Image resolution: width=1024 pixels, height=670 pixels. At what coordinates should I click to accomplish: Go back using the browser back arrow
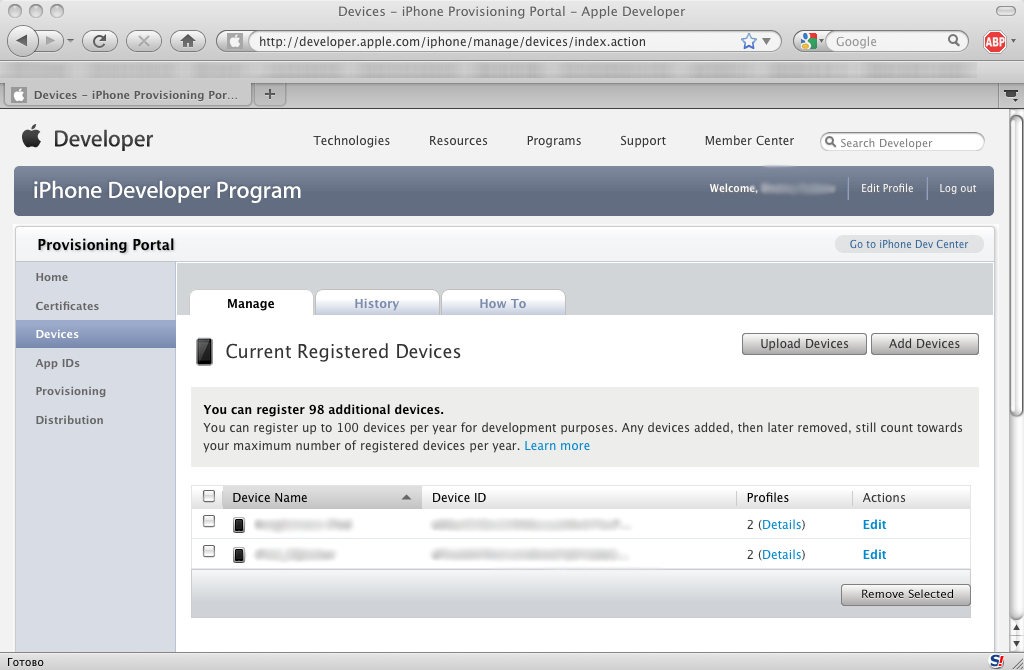click(22, 41)
